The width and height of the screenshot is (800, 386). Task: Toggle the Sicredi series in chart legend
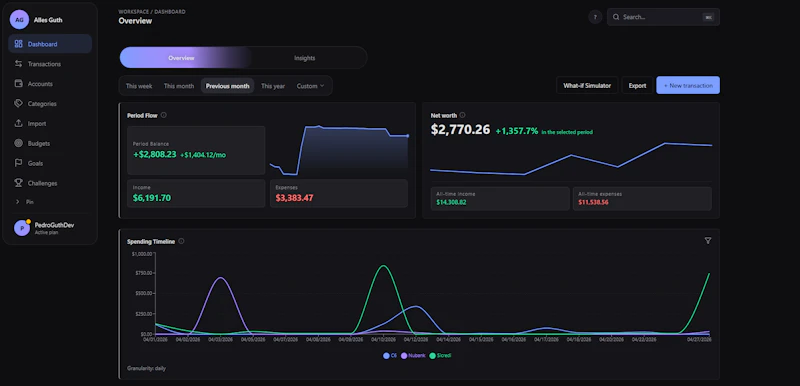click(441, 355)
